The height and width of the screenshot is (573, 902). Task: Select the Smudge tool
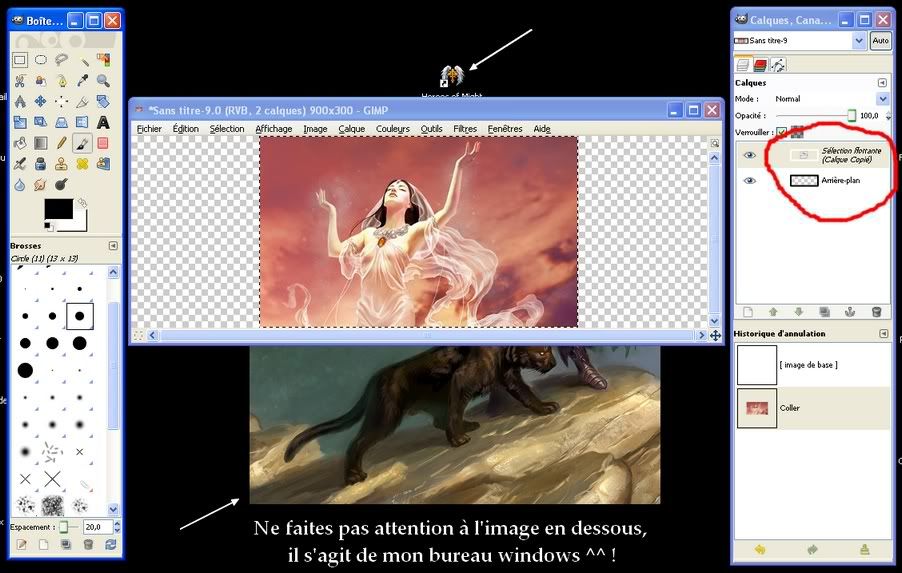click(x=41, y=185)
